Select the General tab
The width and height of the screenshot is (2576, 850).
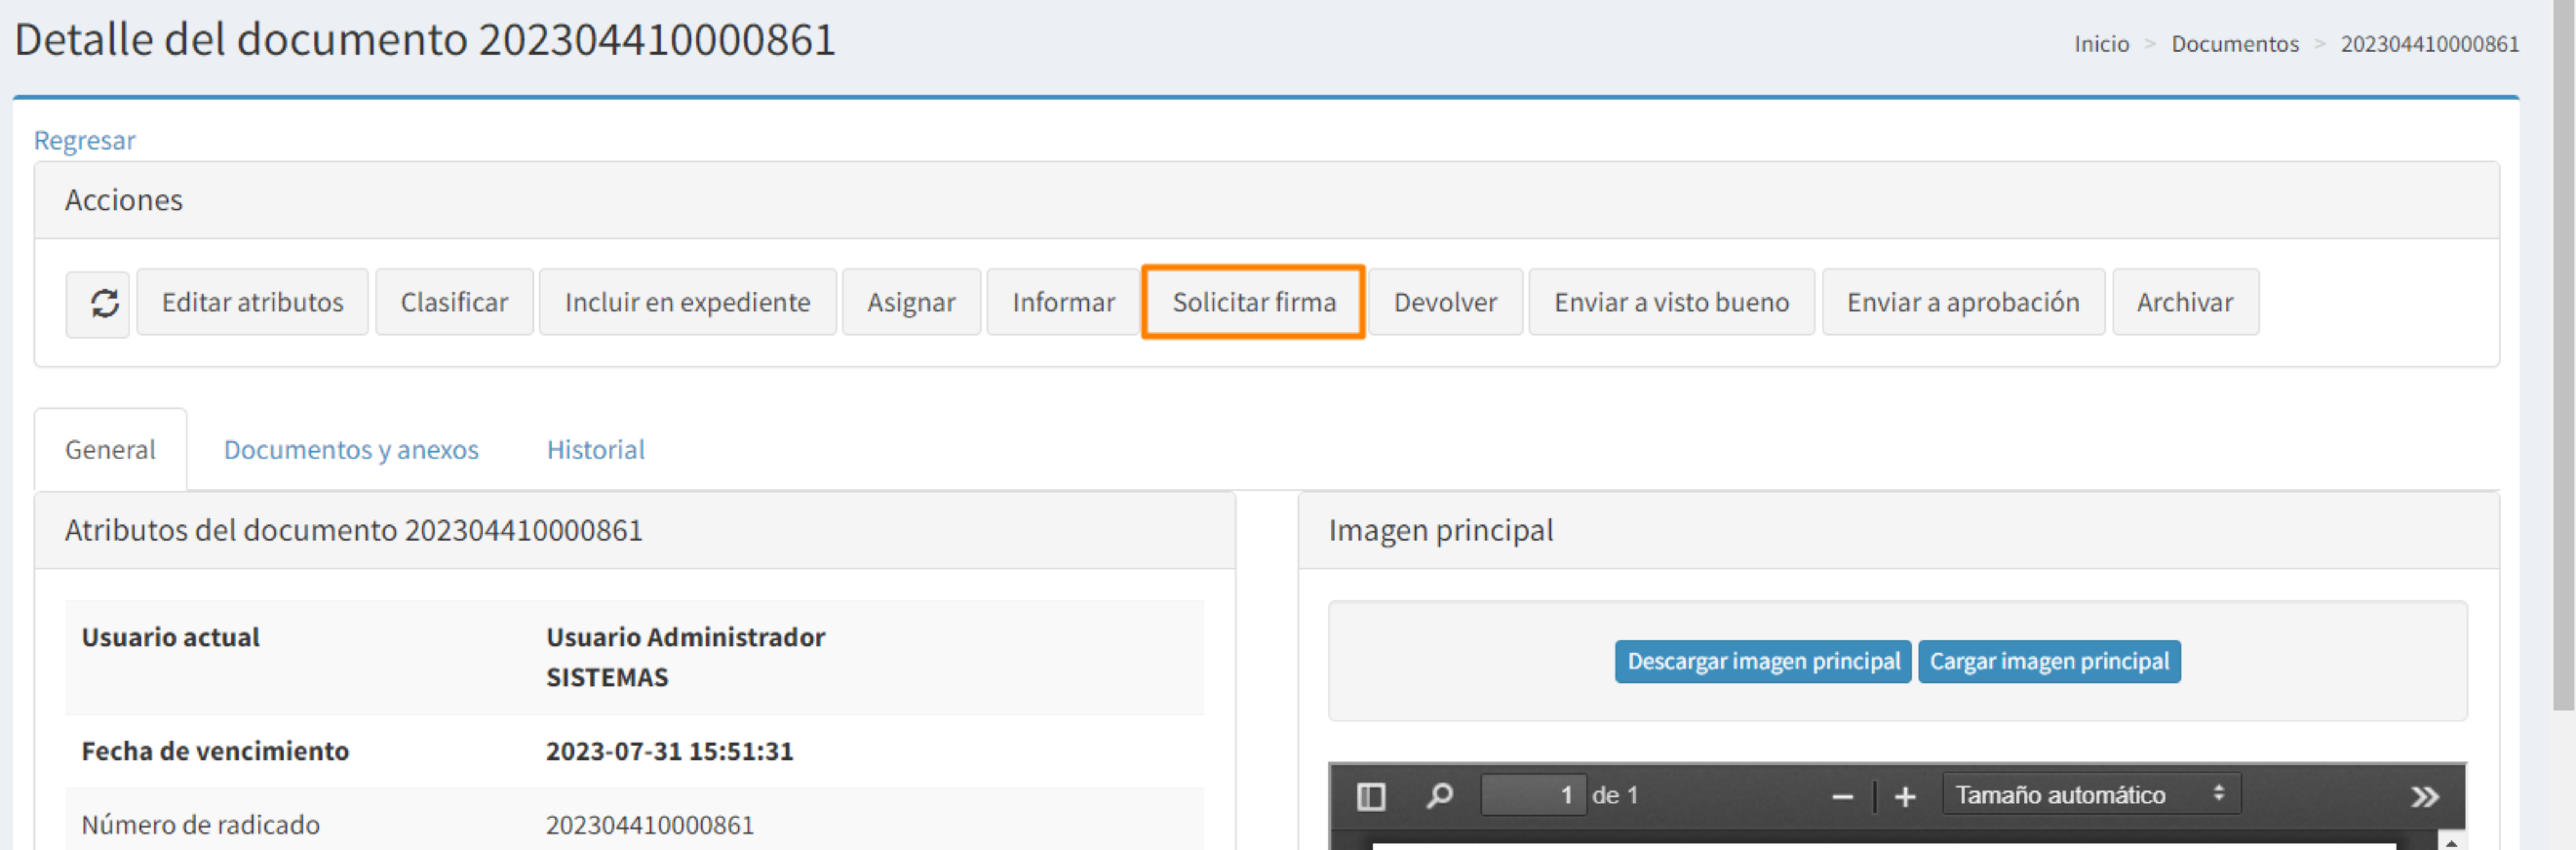click(x=110, y=449)
